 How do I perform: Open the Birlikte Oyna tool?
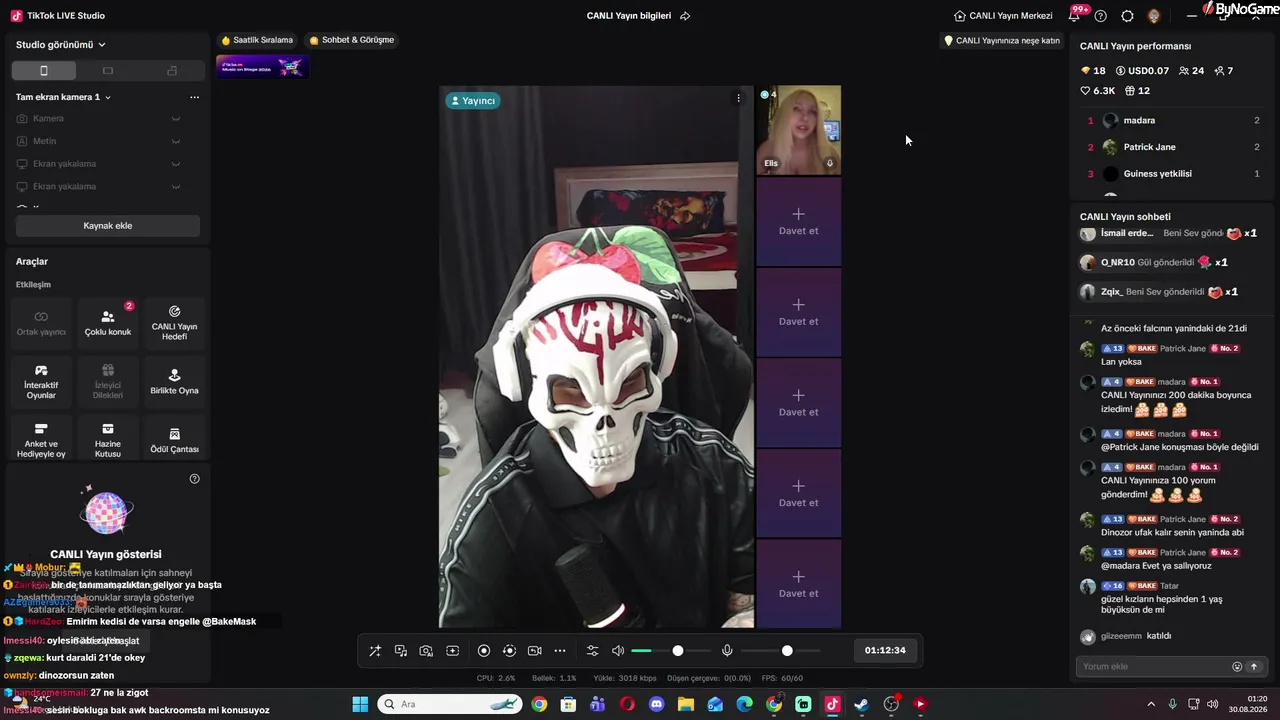click(x=174, y=382)
